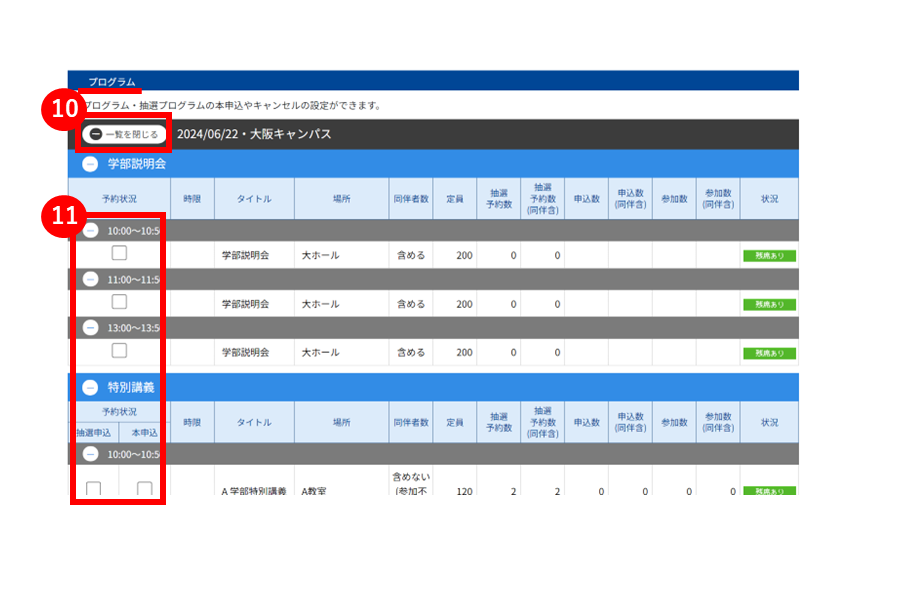Collapse the 13:00 time slot row
Screen dimensions: 906x597
tap(91, 328)
